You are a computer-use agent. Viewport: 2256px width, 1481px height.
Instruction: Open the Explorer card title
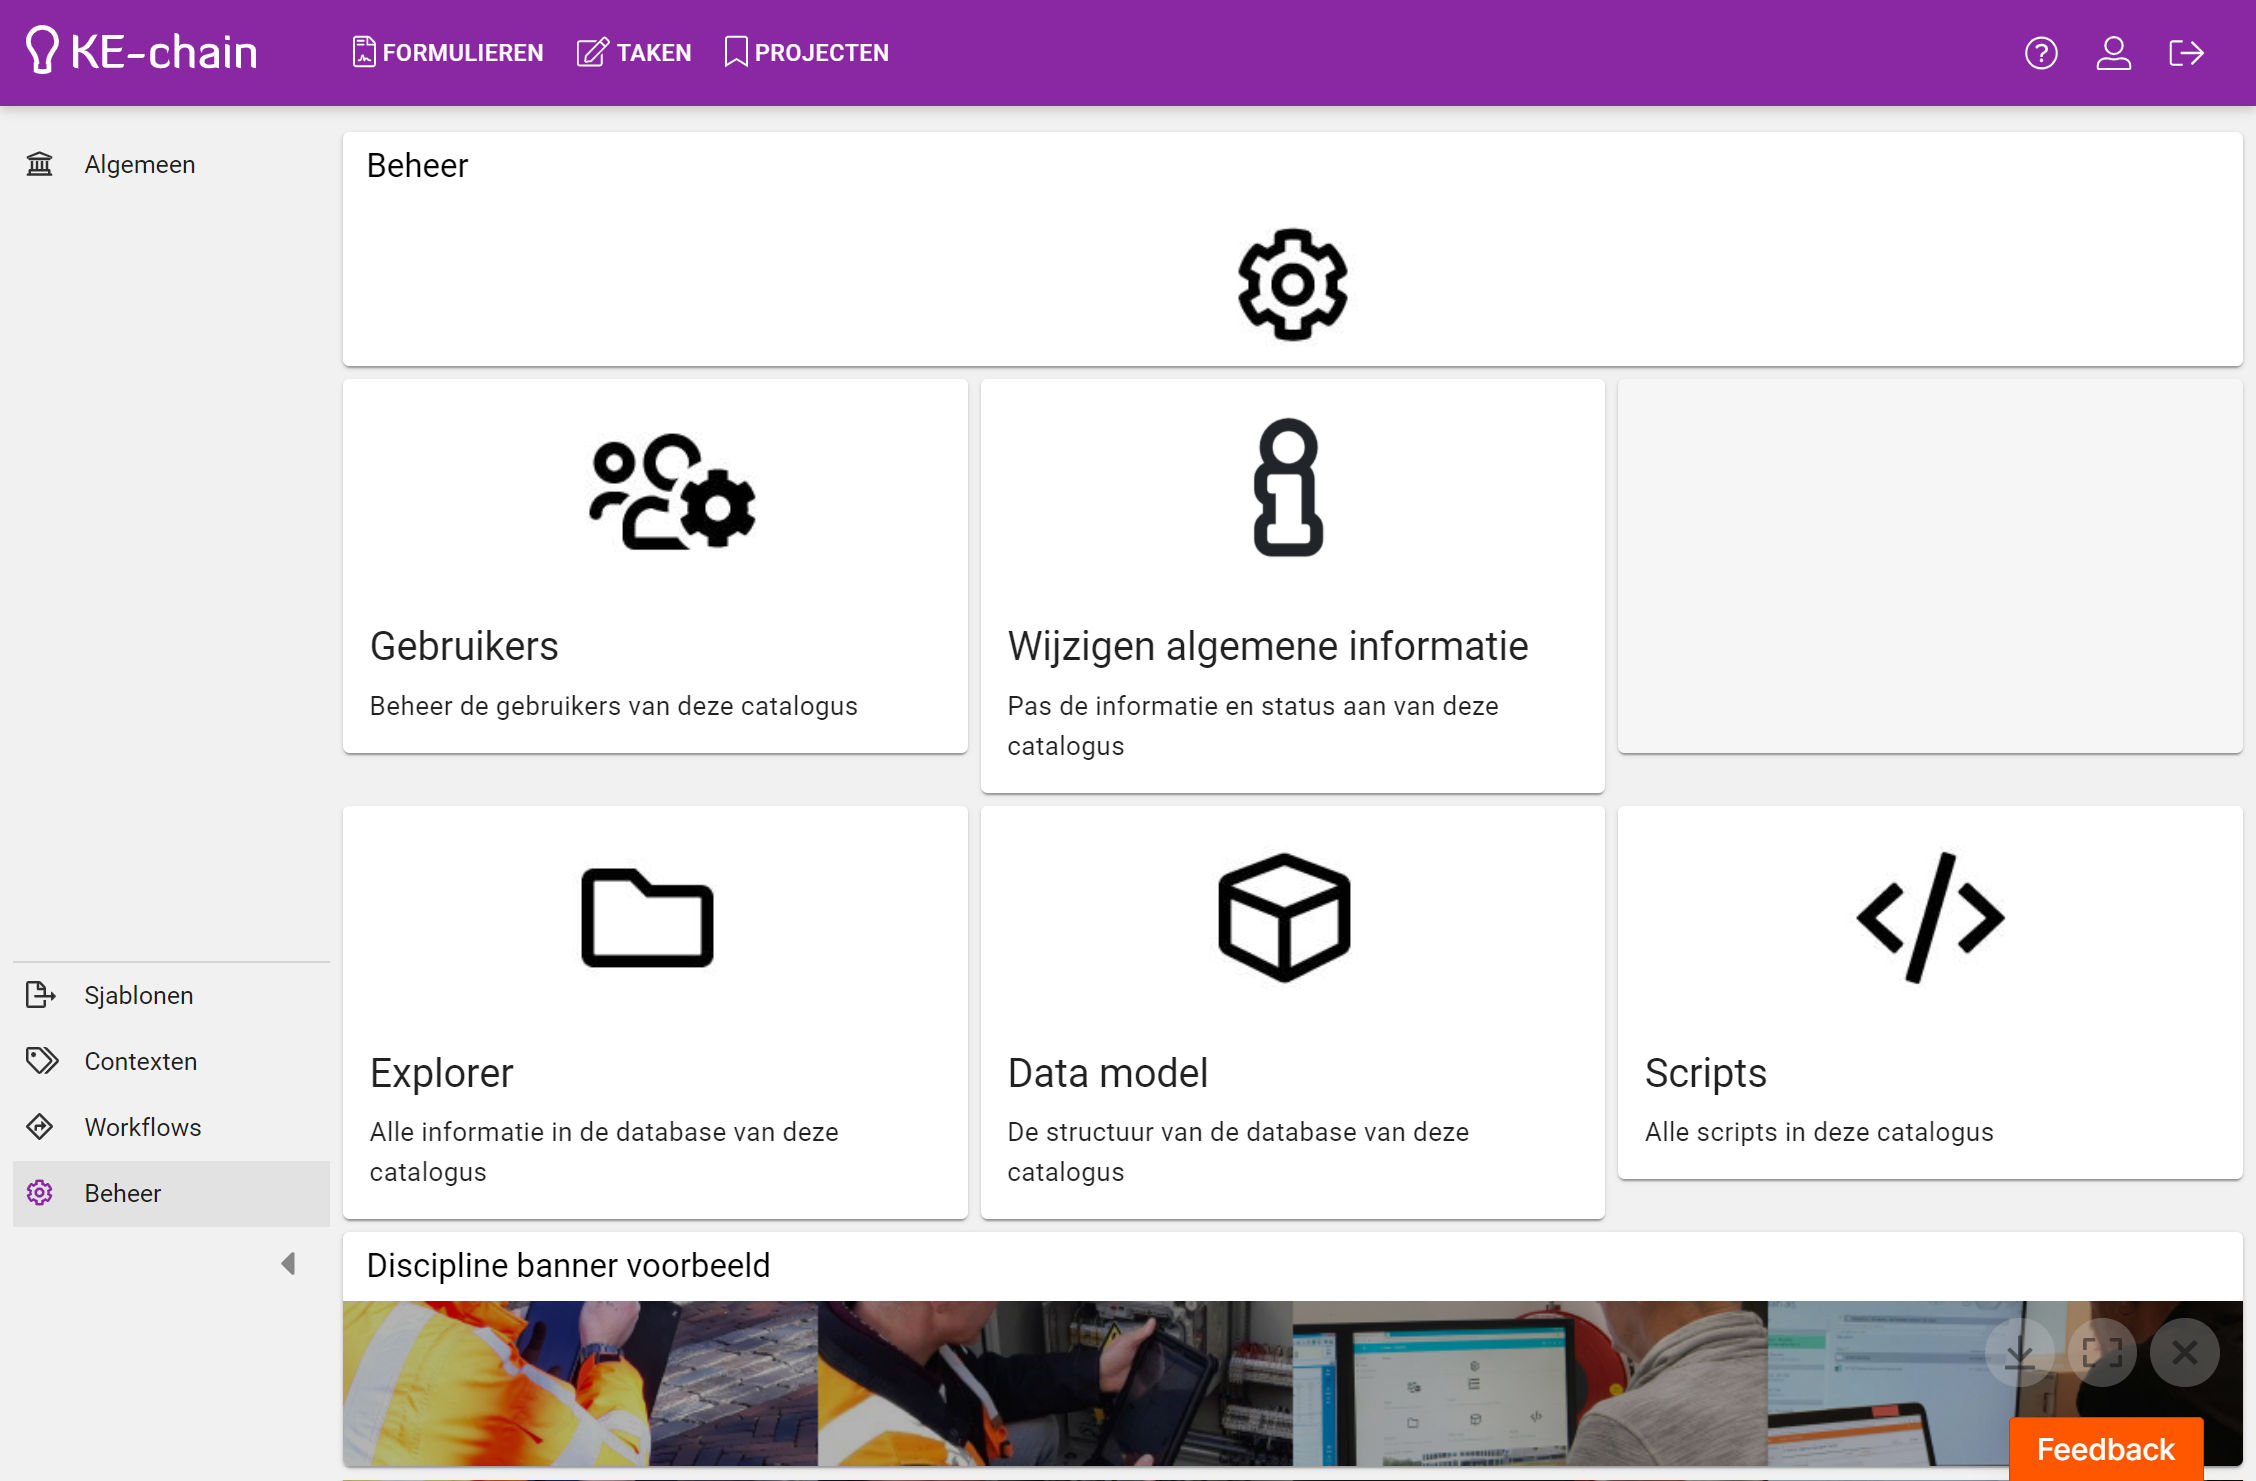[x=441, y=1073]
